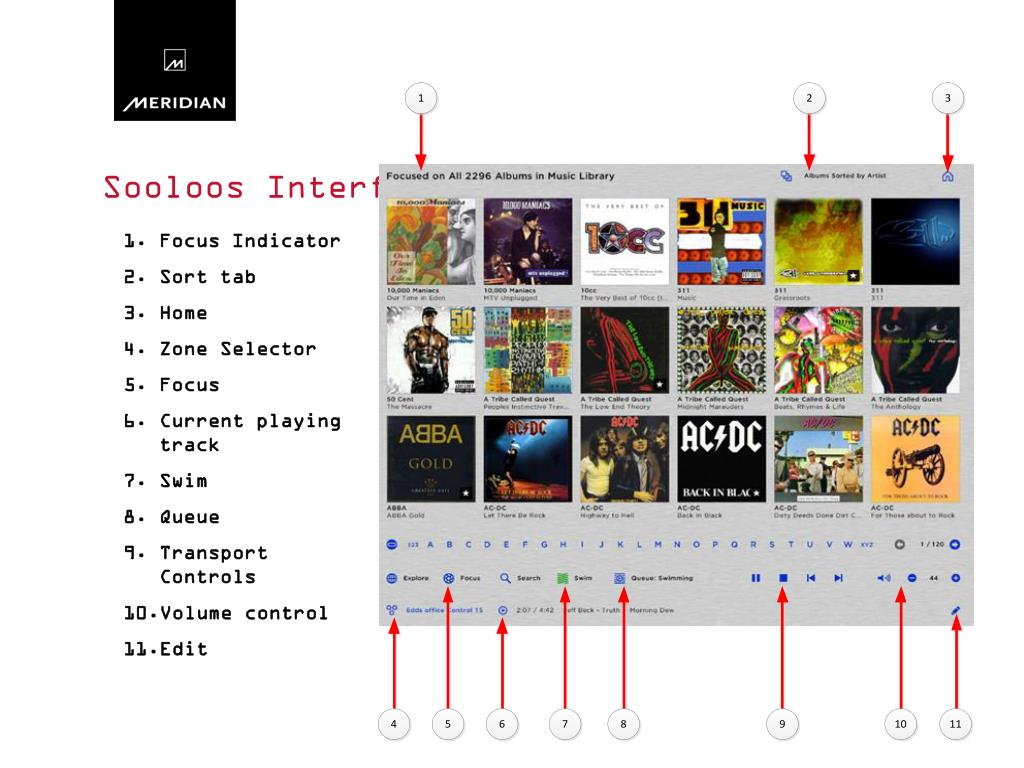This screenshot has height=768, width=1024.
Task: Jump to letter A in the index
Action: [x=430, y=544]
